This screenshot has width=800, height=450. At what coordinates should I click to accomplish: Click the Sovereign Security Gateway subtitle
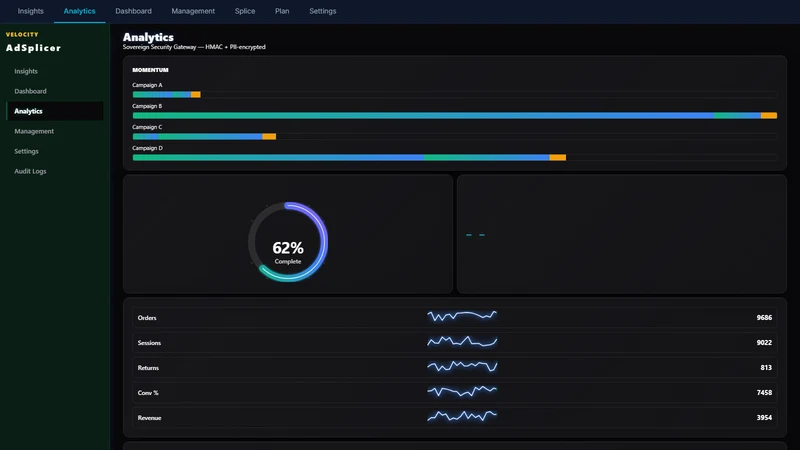click(194, 47)
